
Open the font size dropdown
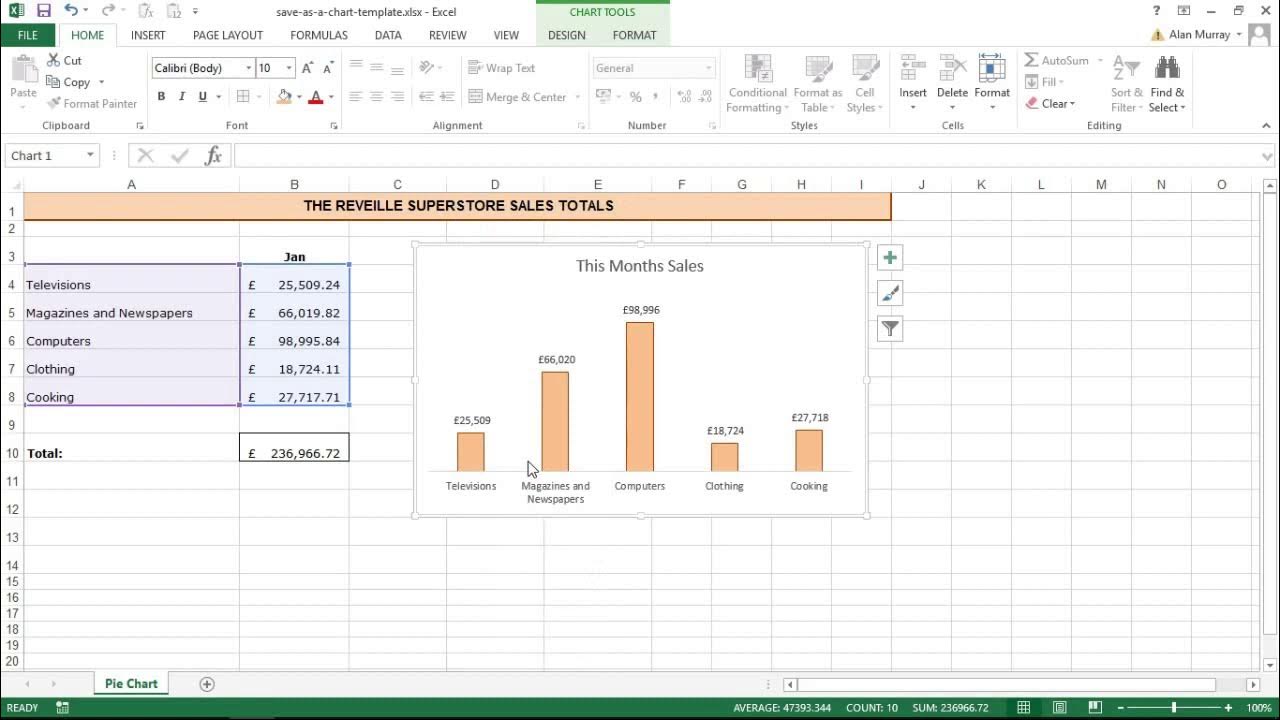point(289,68)
